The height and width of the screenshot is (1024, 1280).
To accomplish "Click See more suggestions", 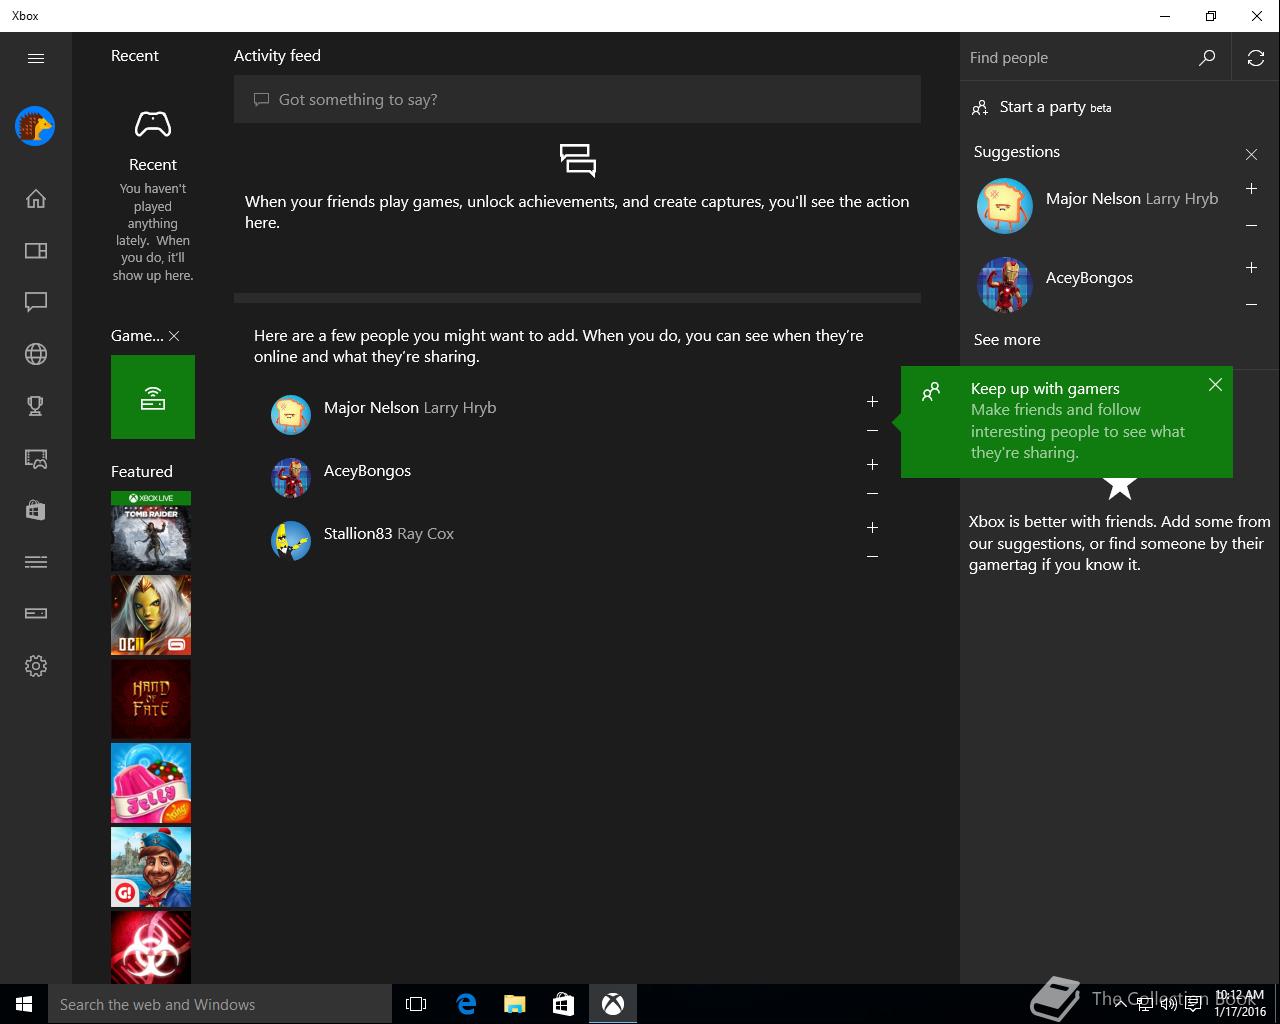I will pos(1007,339).
